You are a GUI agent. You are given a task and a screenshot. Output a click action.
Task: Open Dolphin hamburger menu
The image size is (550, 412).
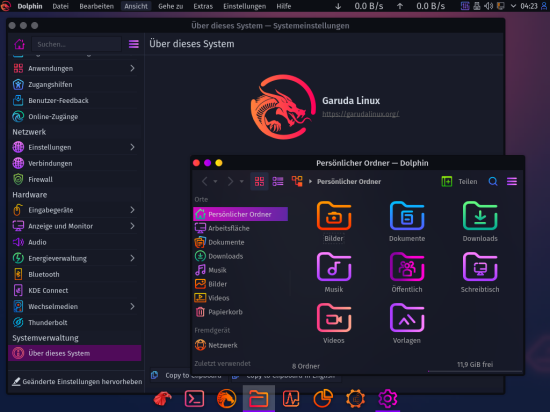tap(512, 181)
